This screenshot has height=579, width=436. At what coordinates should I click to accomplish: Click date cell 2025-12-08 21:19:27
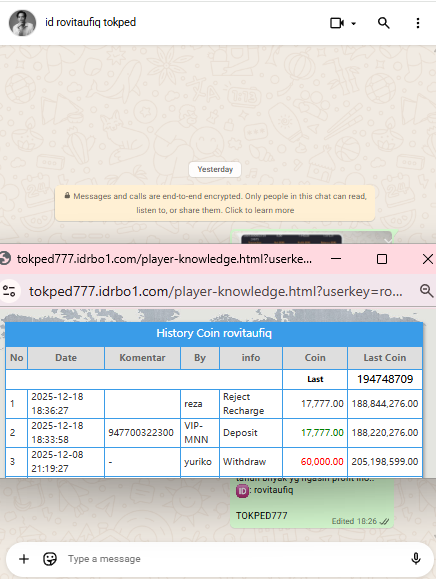point(66,462)
